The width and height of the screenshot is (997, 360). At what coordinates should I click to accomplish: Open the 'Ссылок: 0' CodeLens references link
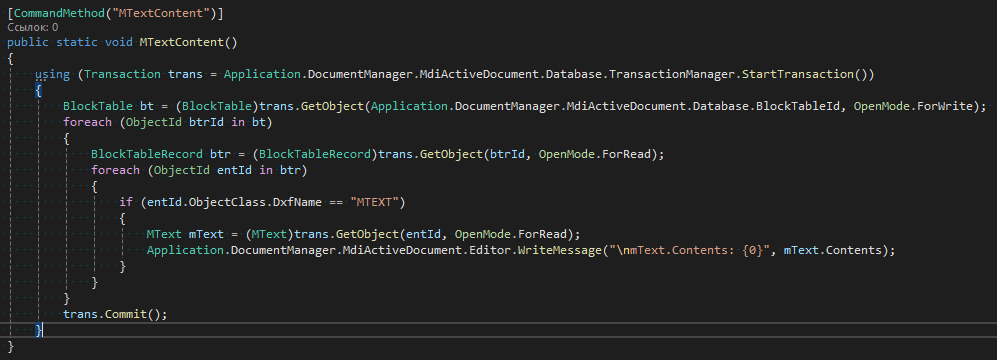click(x=33, y=27)
